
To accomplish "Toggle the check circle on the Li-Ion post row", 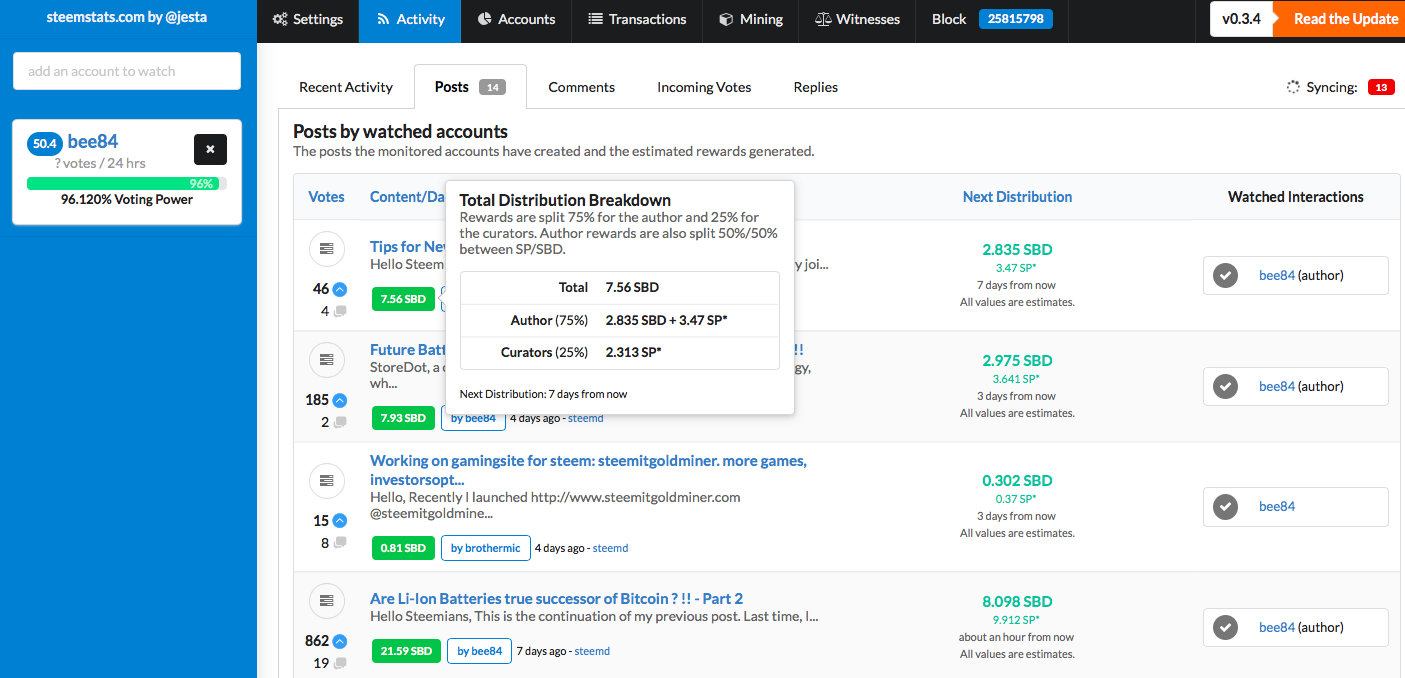I will [1225, 628].
